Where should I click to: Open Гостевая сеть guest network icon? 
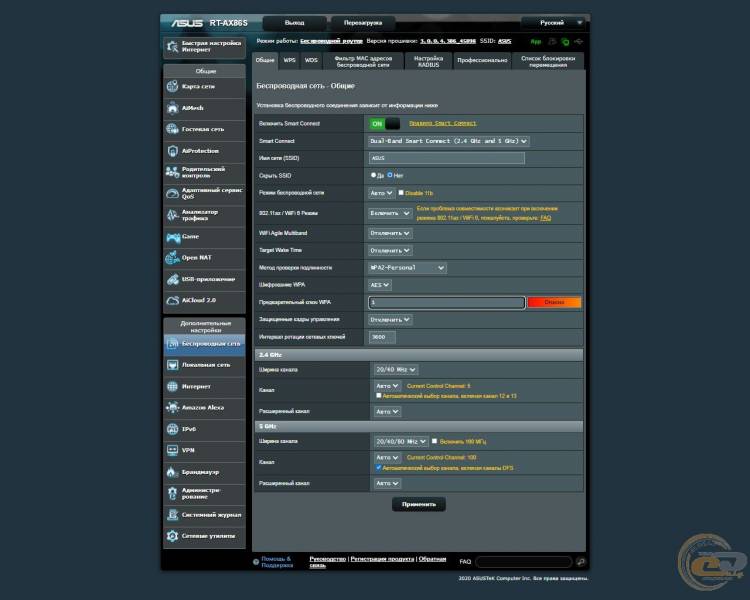[x=172, y=129]
